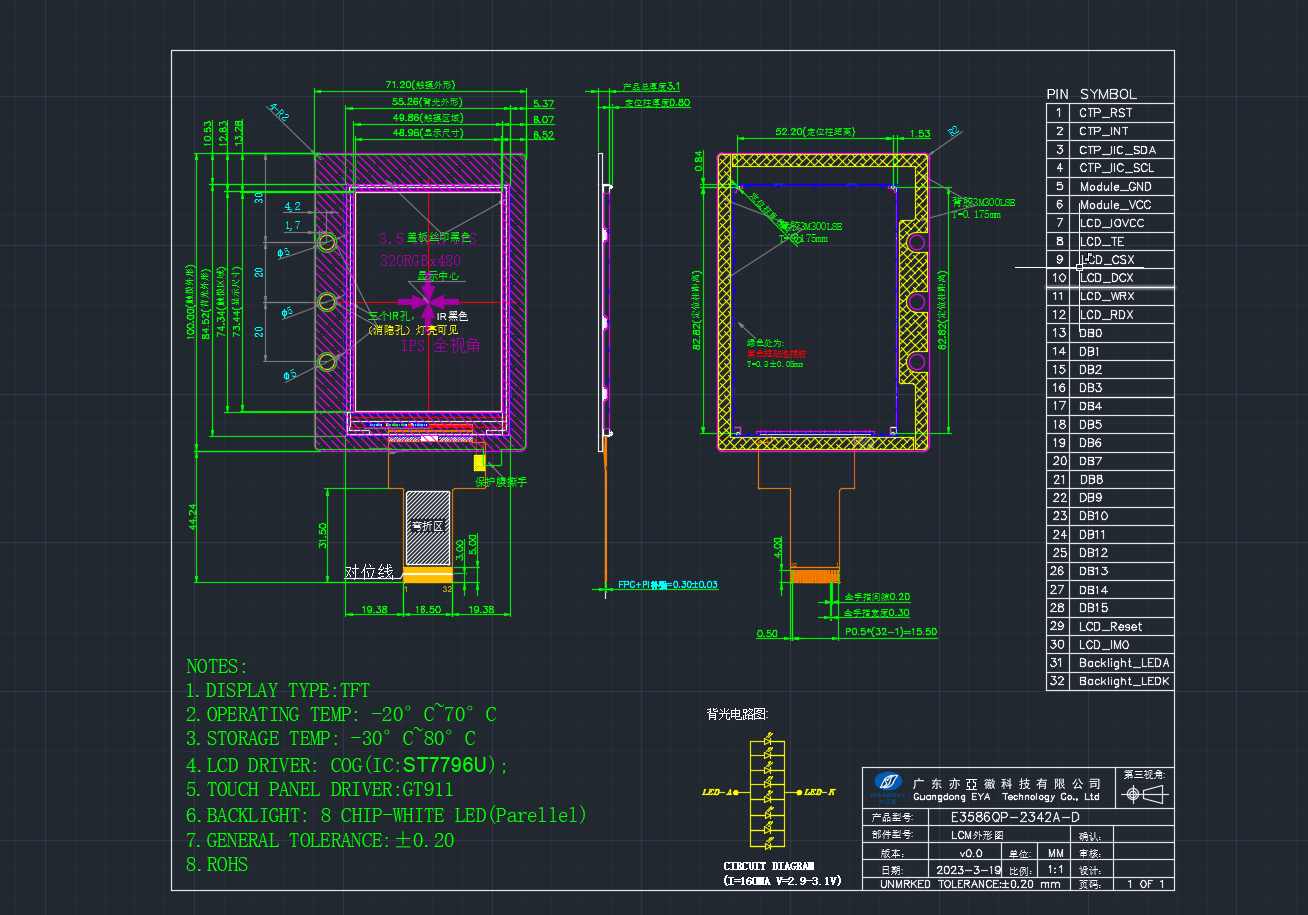Click the 1 OF 1 page cell
Viewport: 1308px width, 915px height.
(x=1144, y=884)
